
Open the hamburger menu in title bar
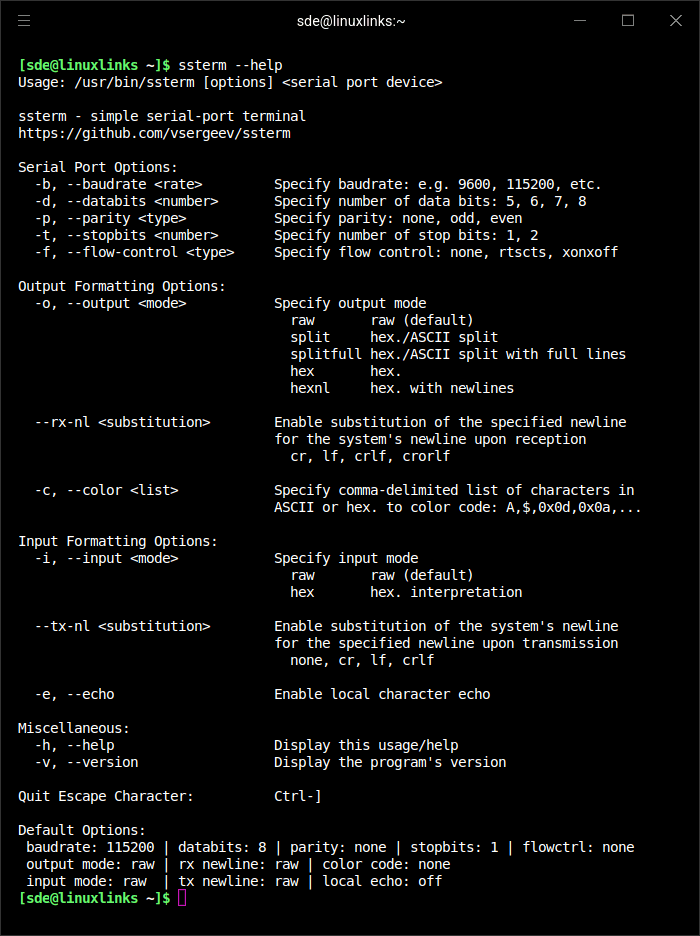coord(24,21)
